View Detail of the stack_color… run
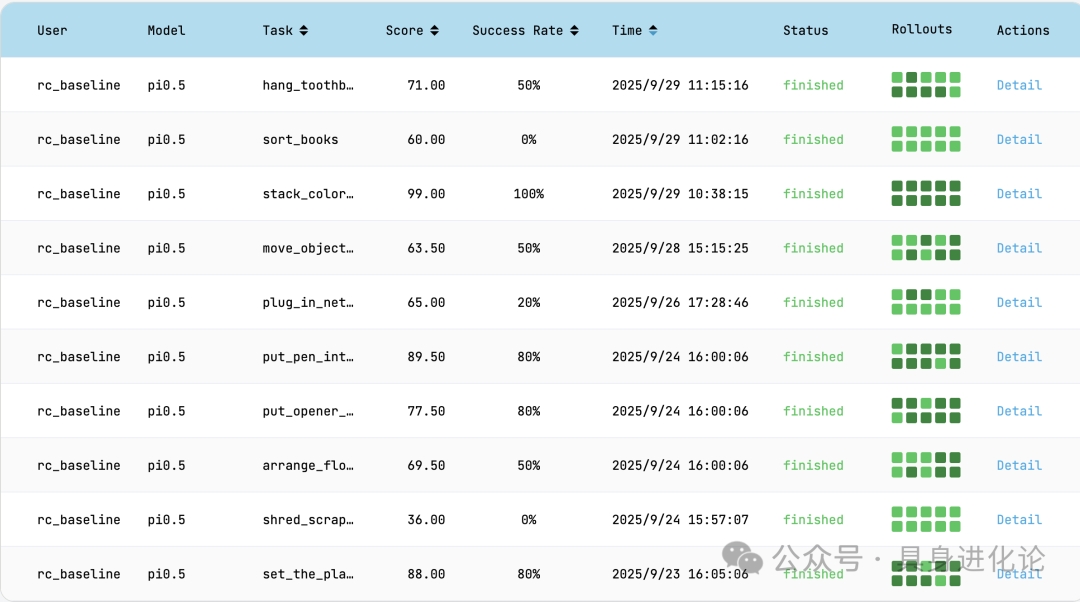This screenshot has height=602, width=1080. [x=1019, y=194]
